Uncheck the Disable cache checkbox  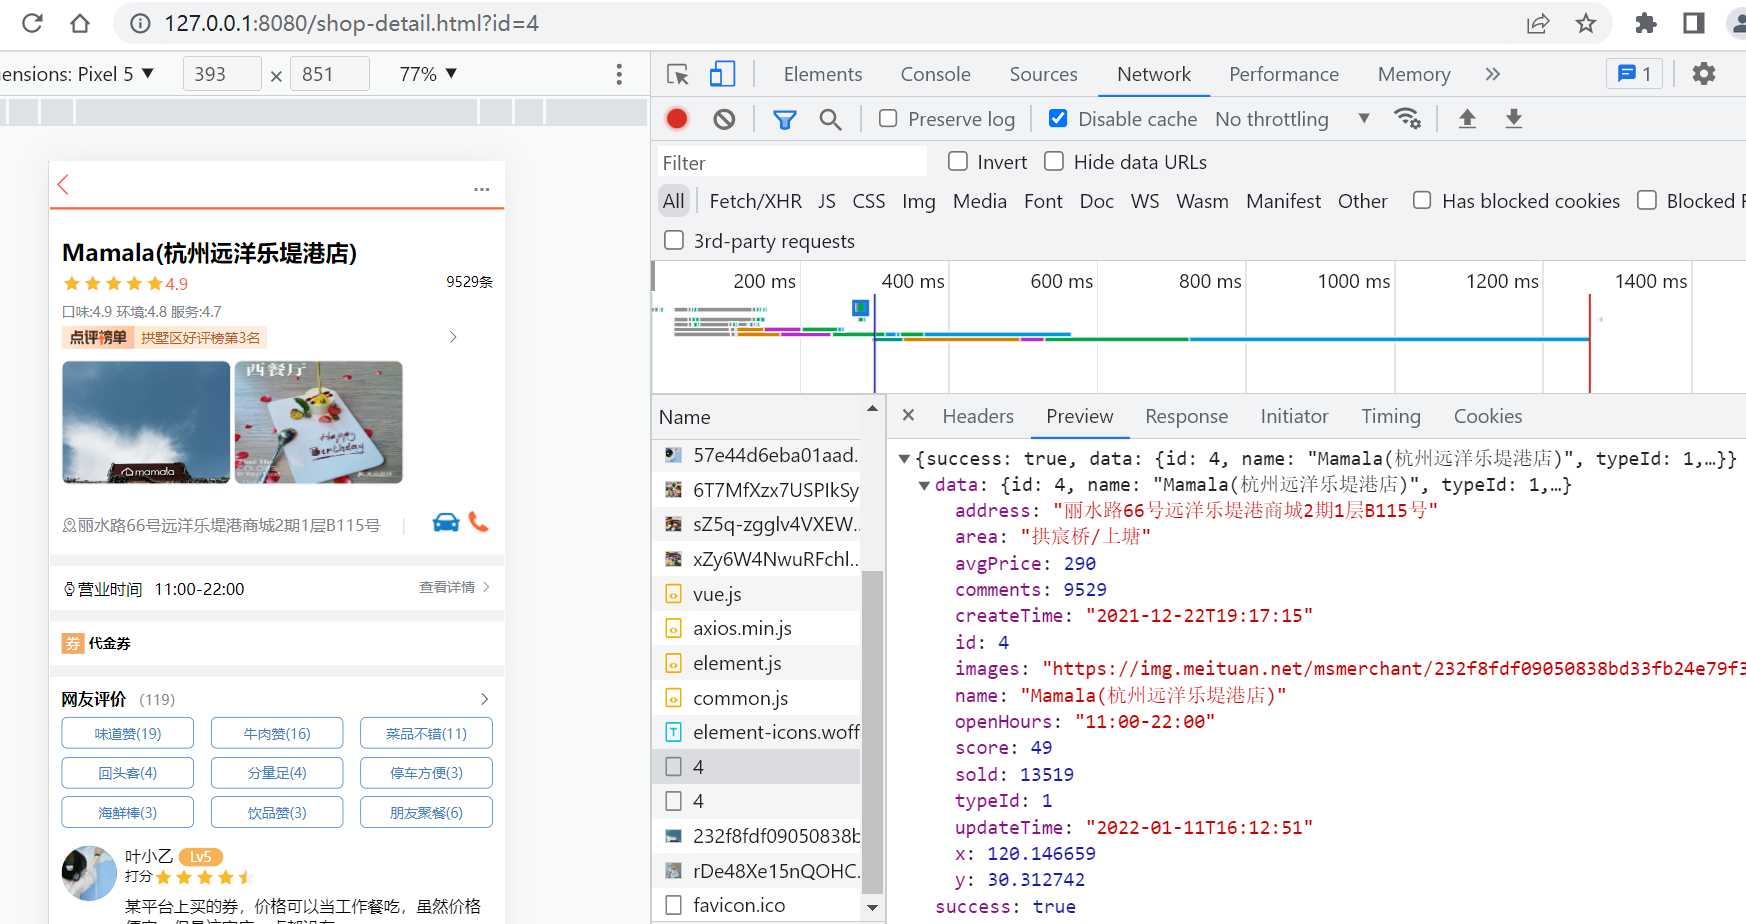(x=1058, y=118)
